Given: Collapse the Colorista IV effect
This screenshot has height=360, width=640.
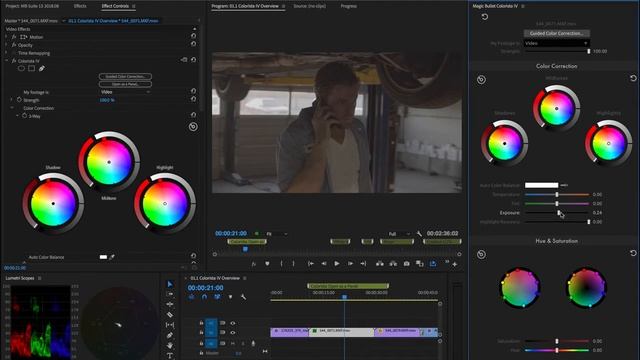Looking at the screenshot, I should 6,61.
